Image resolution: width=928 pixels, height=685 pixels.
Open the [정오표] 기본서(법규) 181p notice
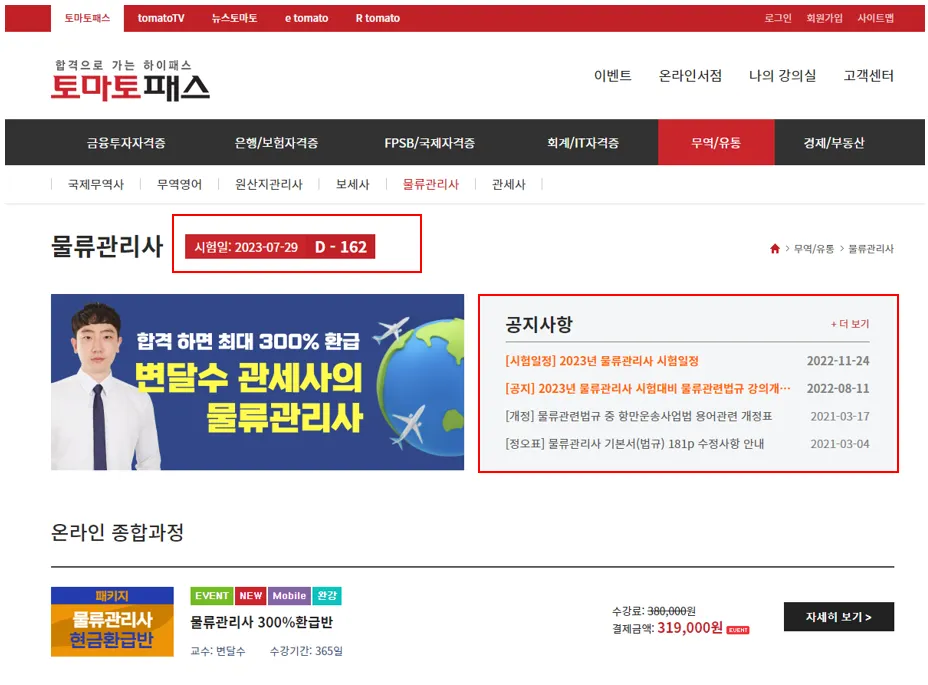click(x=634, y=443)
